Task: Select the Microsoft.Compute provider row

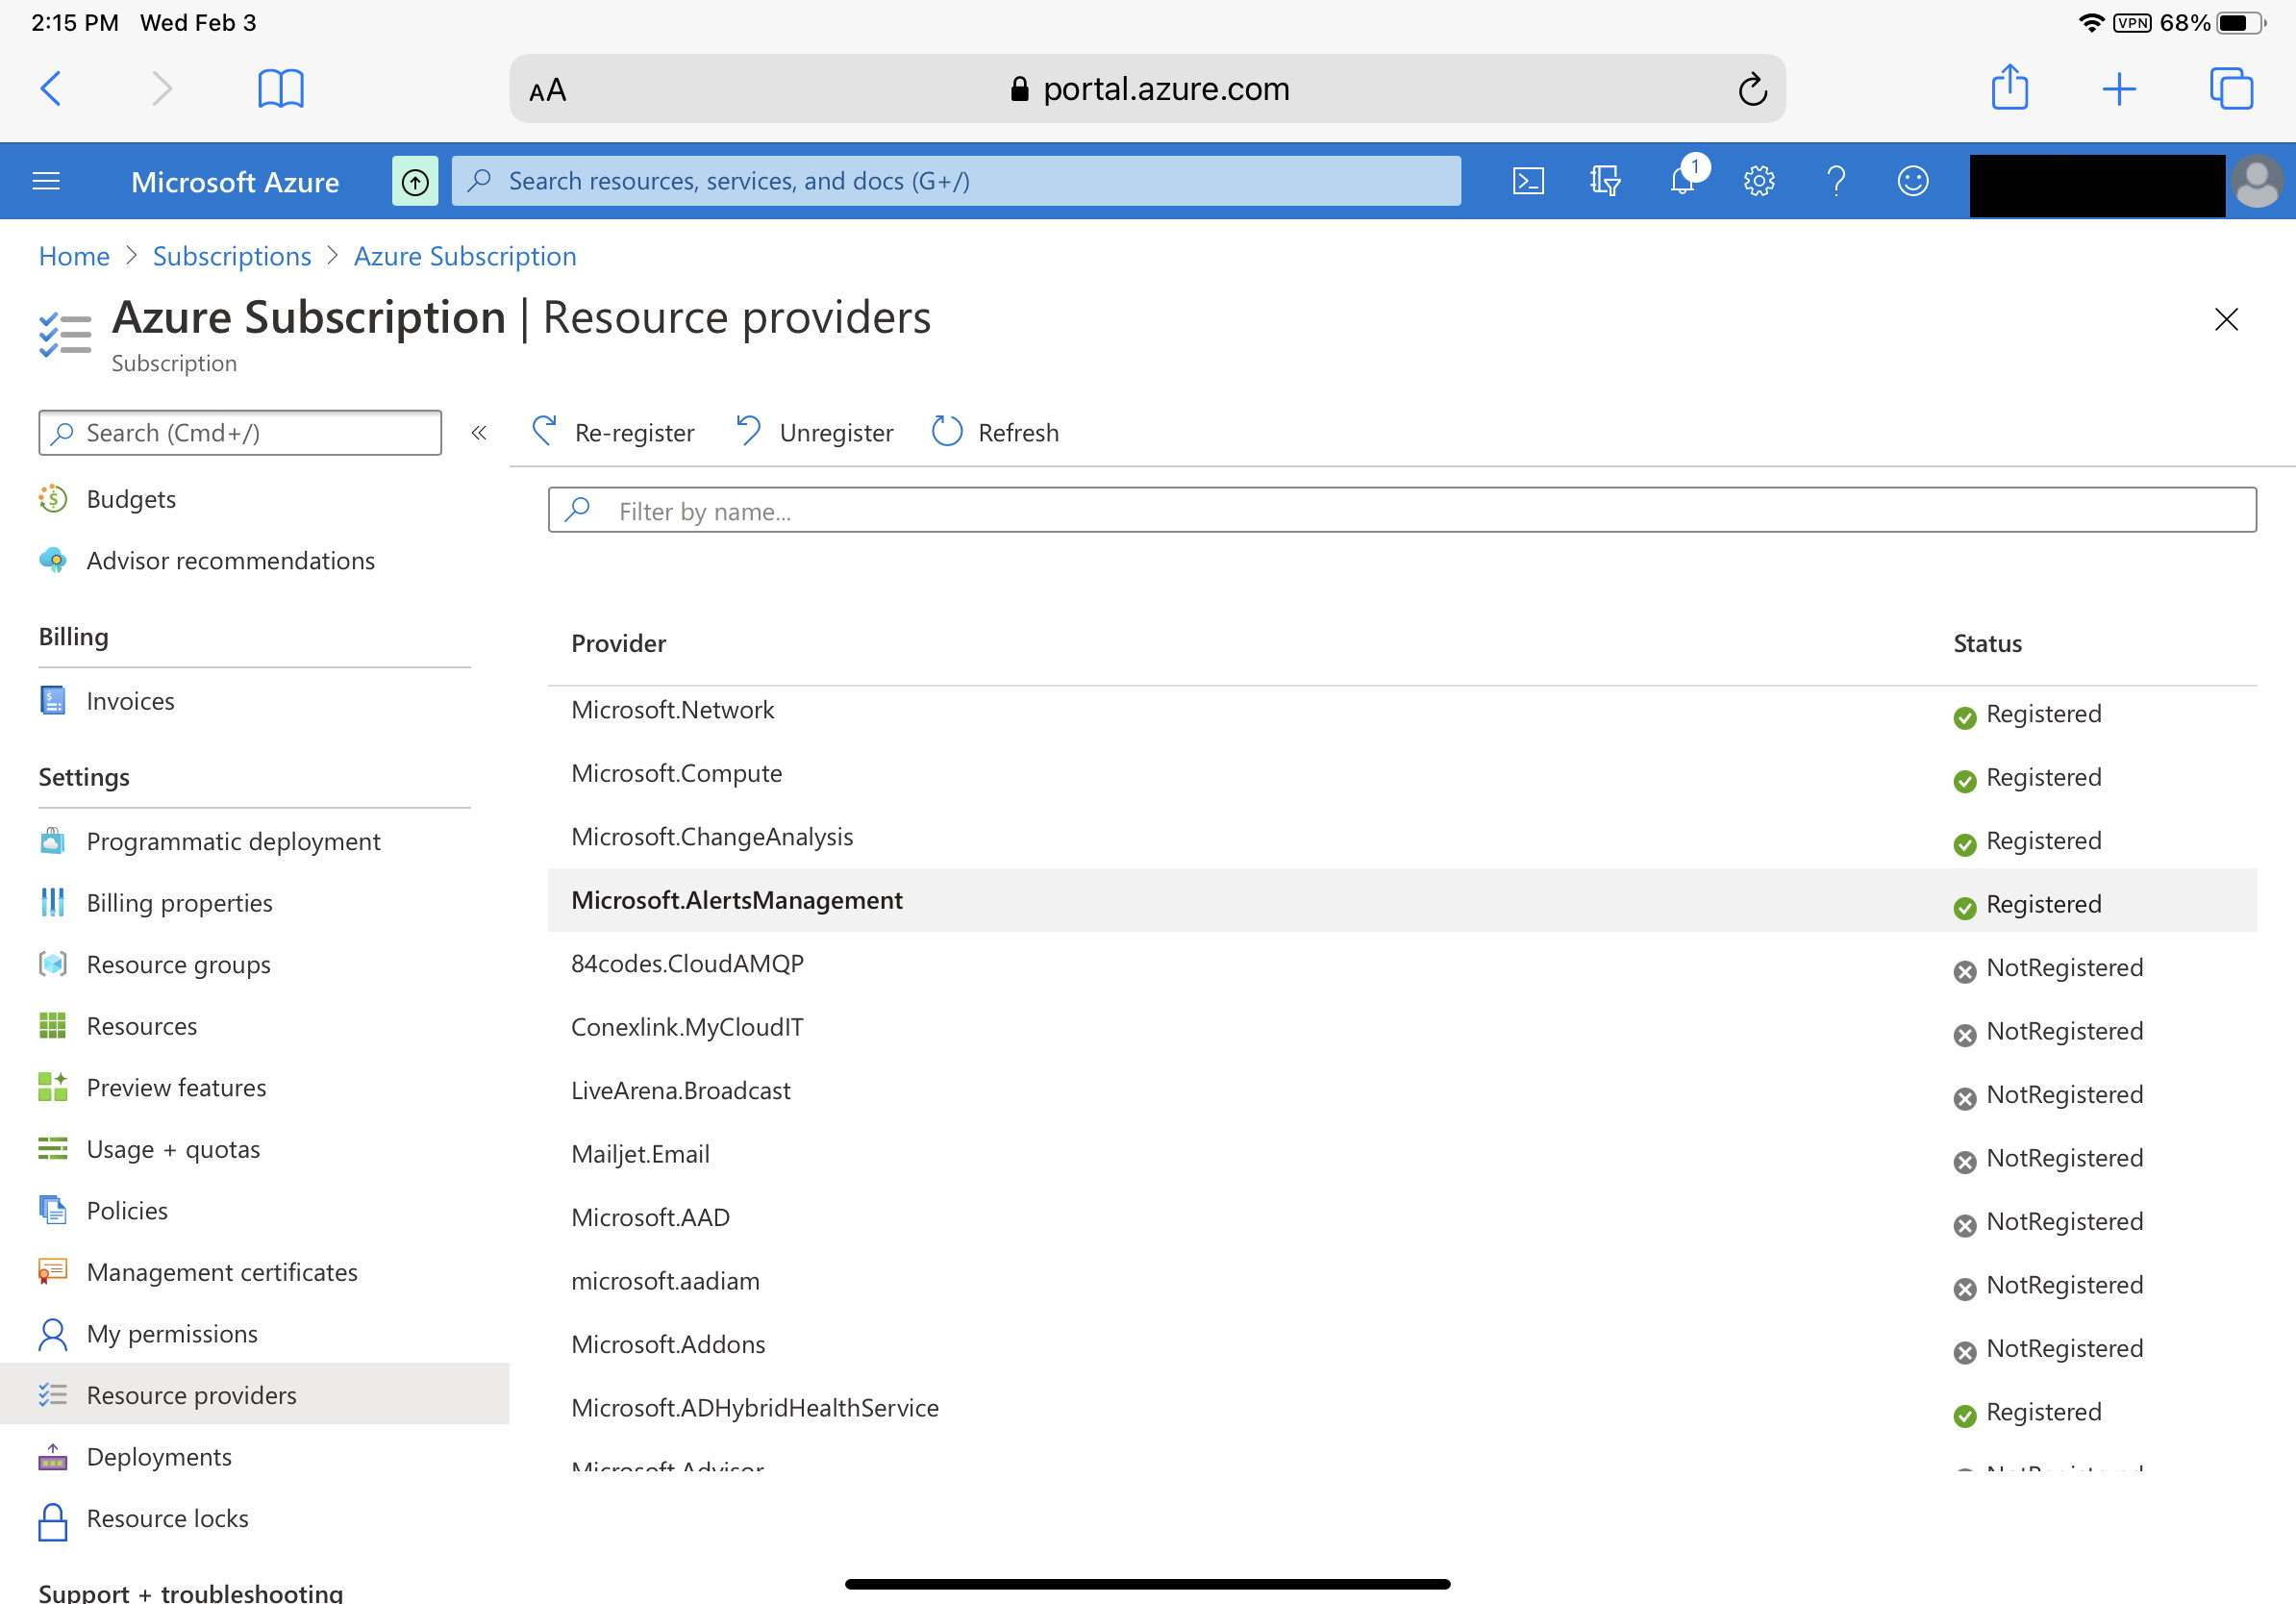Action: 677,774
